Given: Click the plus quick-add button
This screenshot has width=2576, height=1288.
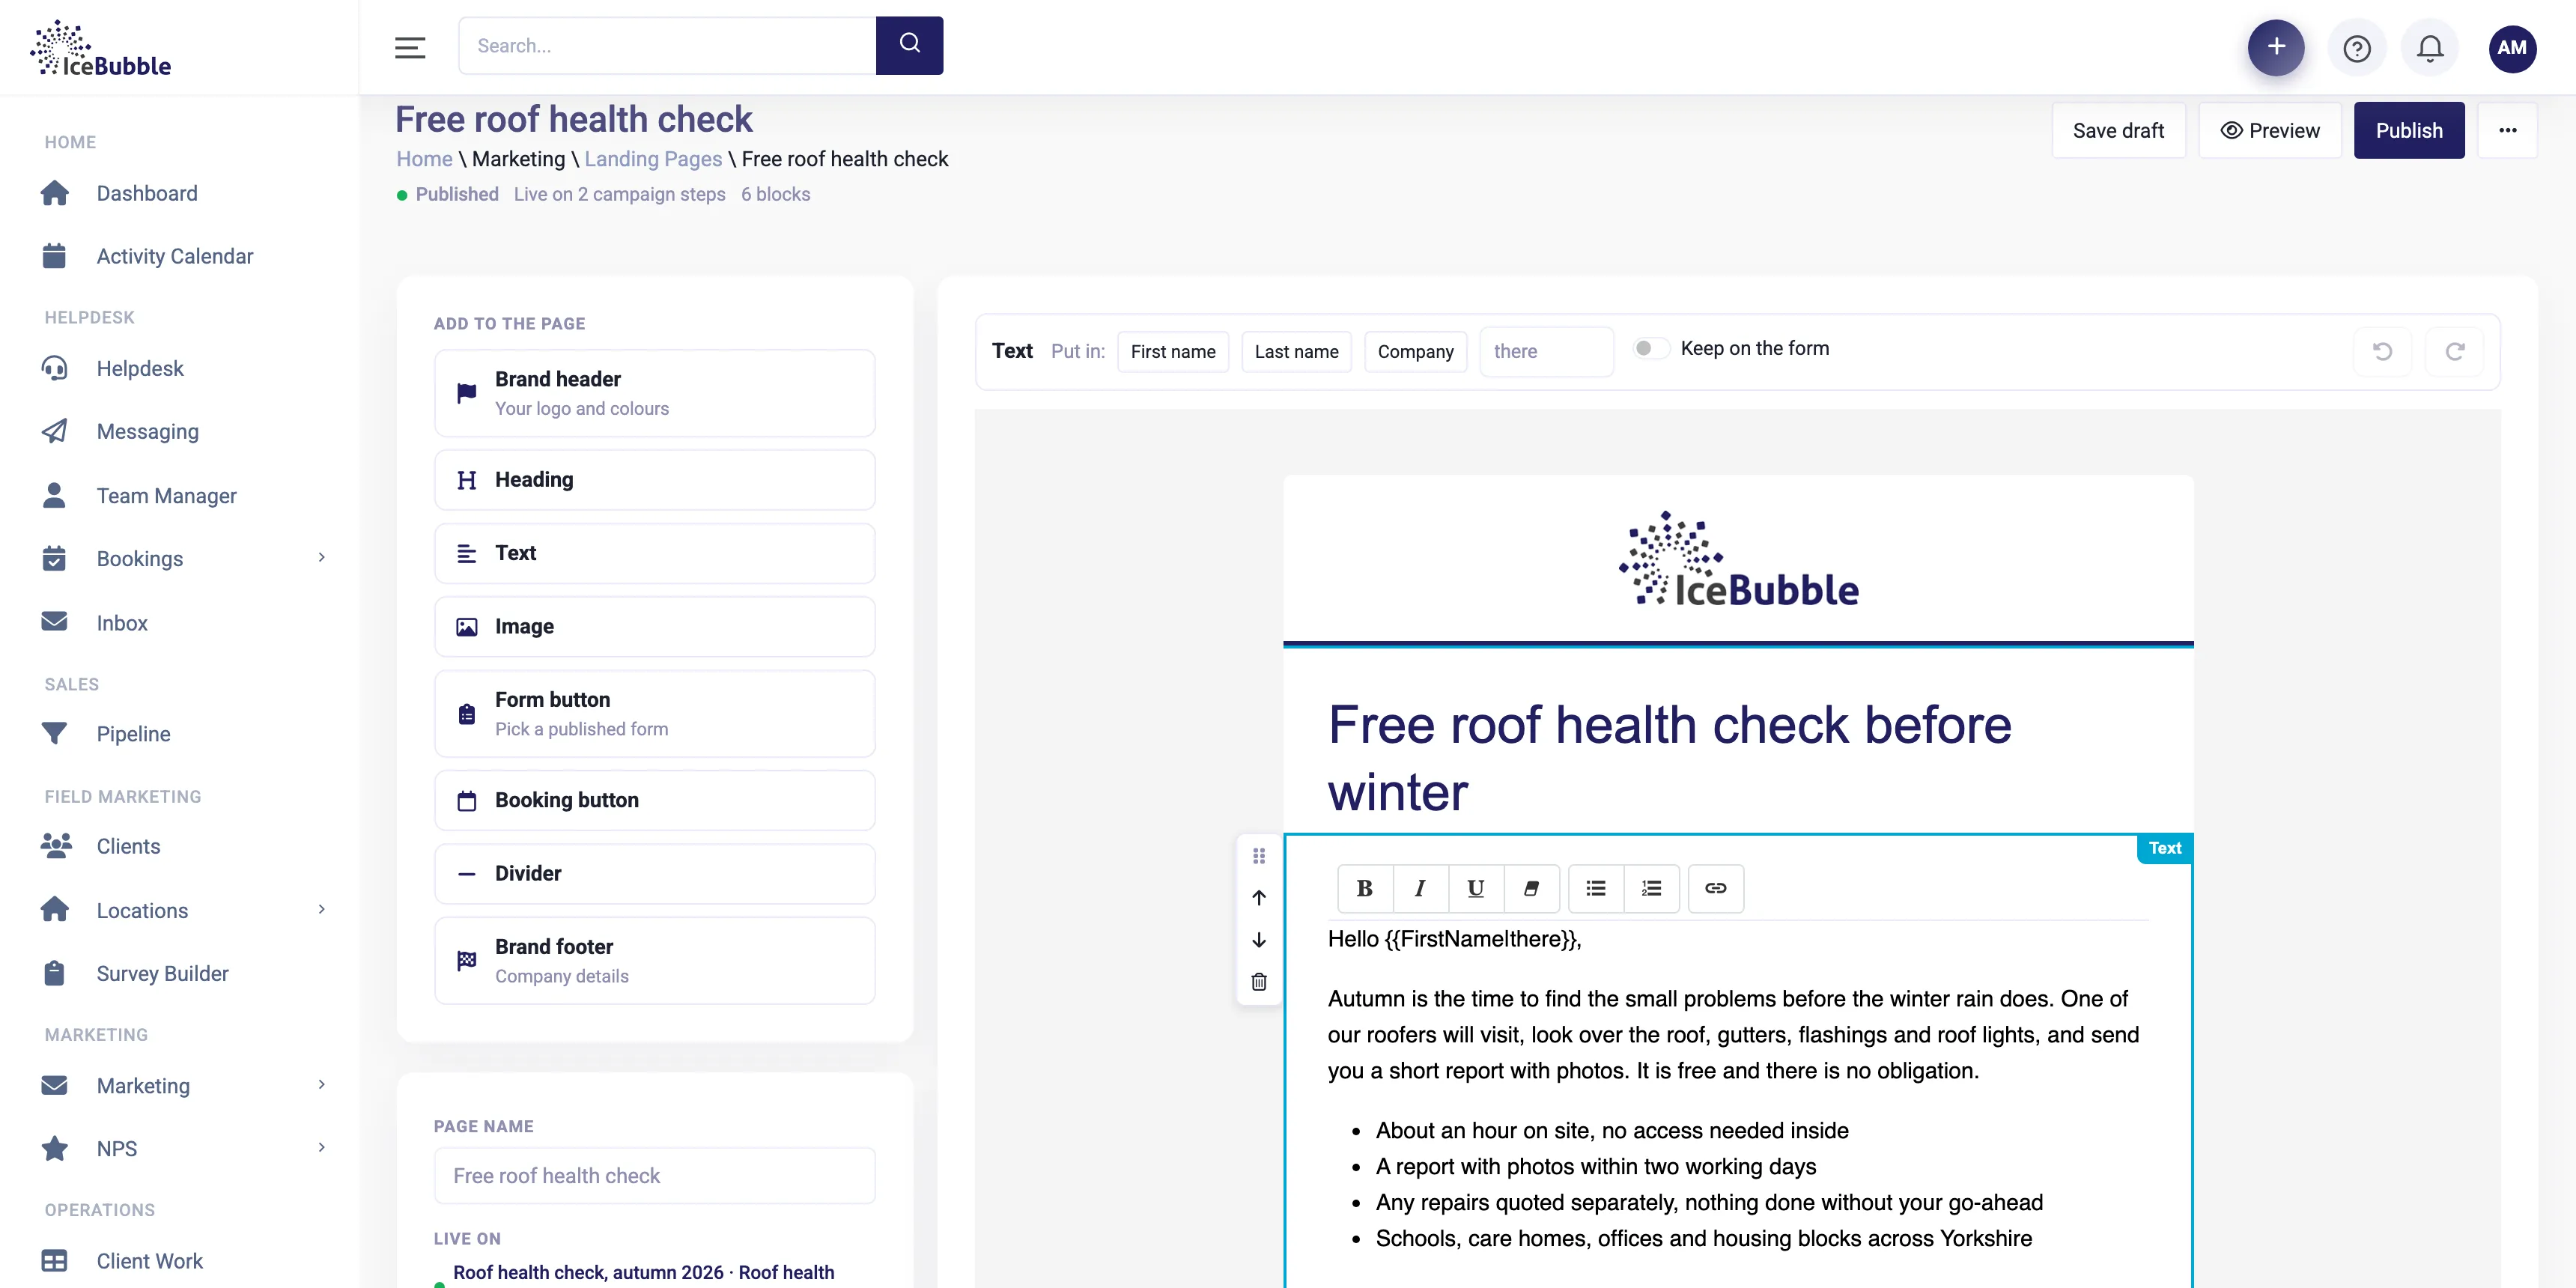Looking at the screenshot, I should tap(2276, 47).
